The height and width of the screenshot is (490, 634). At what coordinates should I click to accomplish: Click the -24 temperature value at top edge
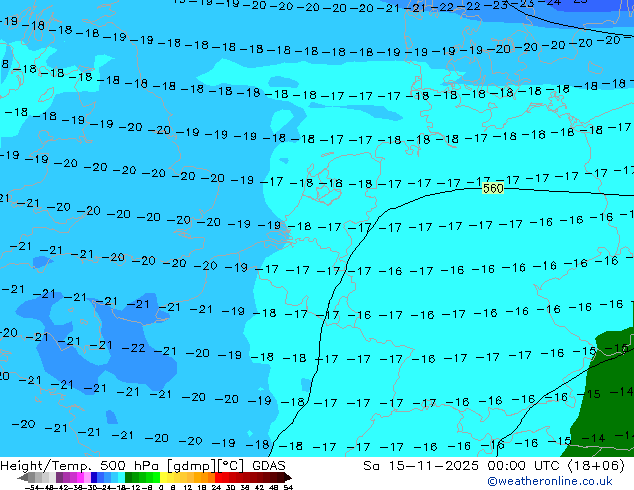pyautogui.click(x=551, y=2)
